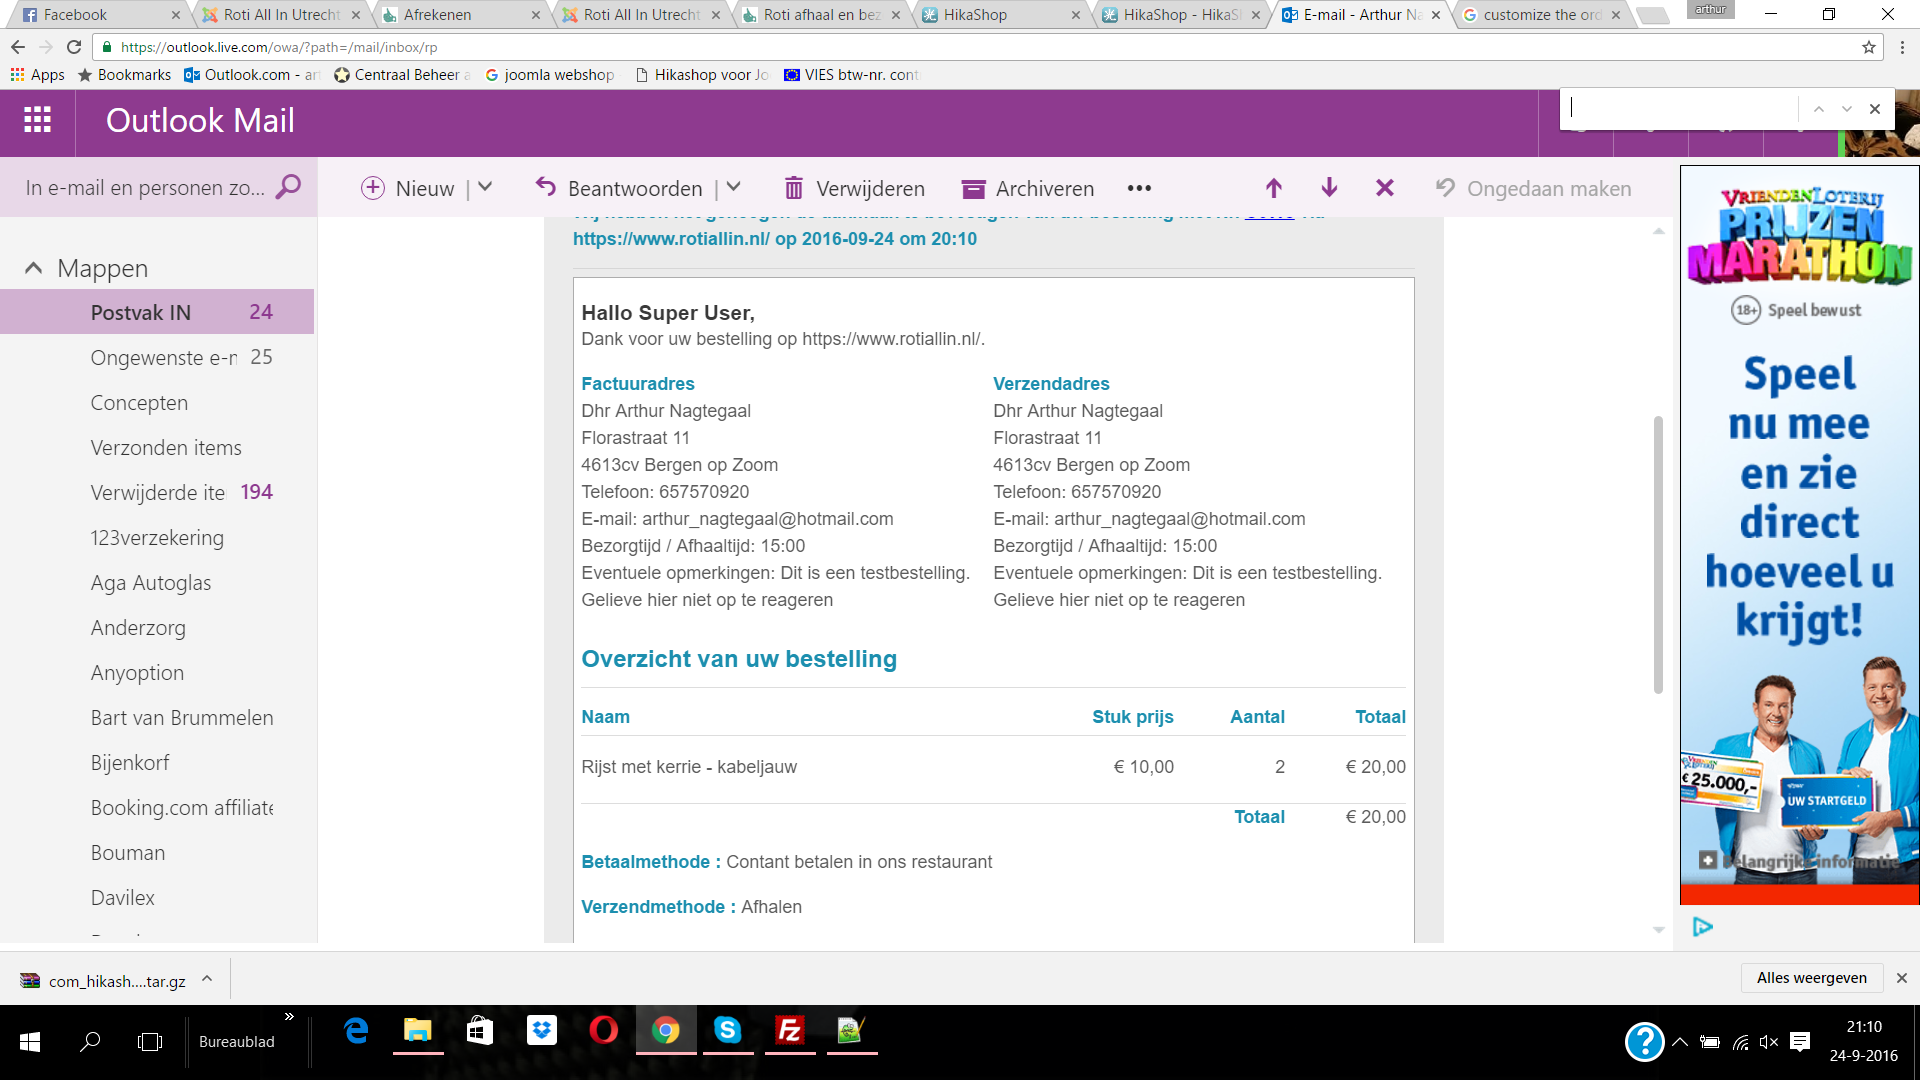This screenshot has height=1080, width=1920.
Task: Bookmark this page with star icon
Action: 1868,47
